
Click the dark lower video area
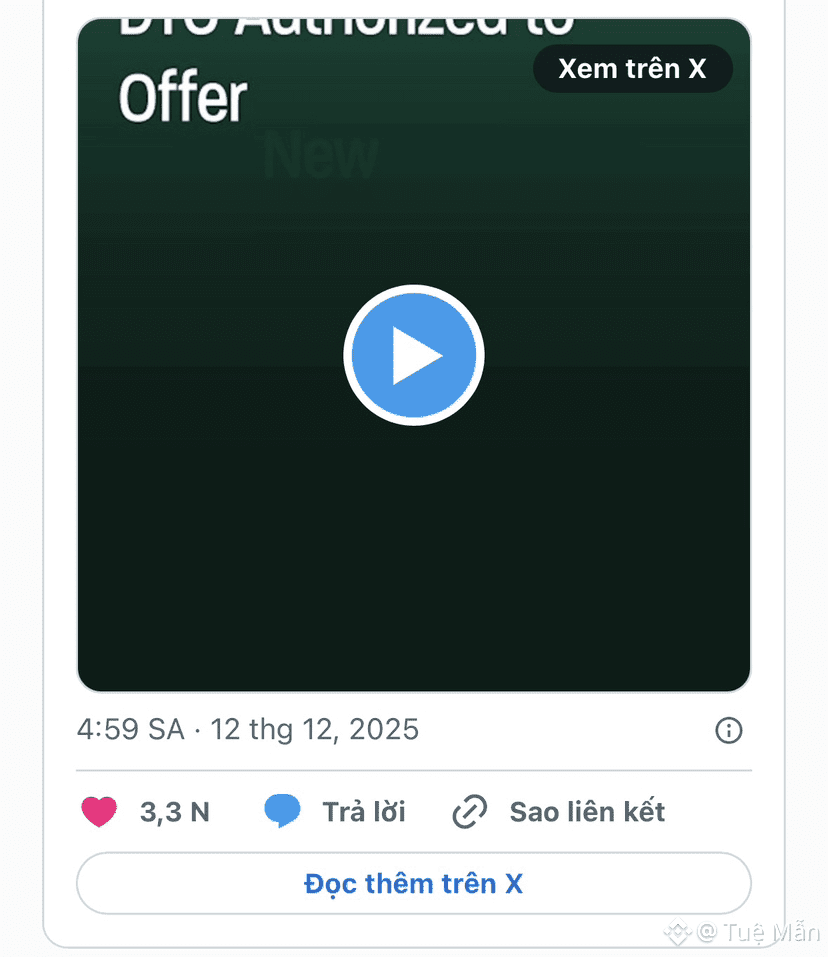click(x=413, y=560)
